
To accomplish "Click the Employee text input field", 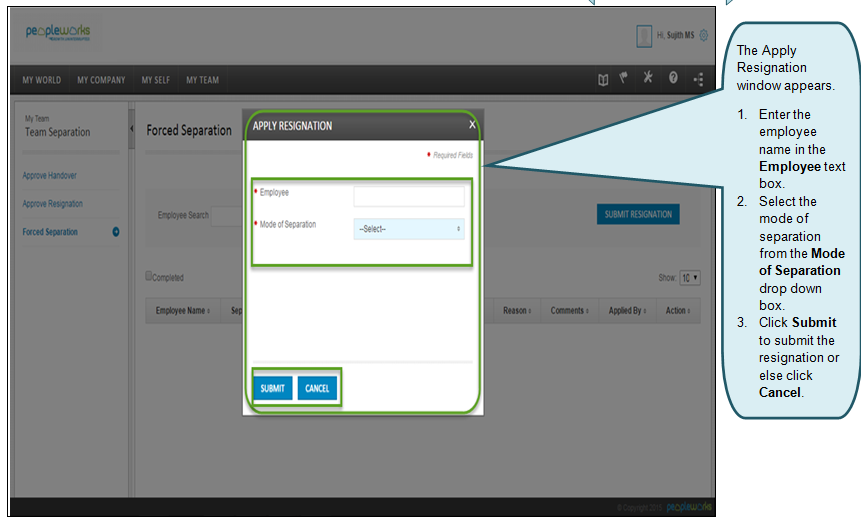I will (409, 196).
